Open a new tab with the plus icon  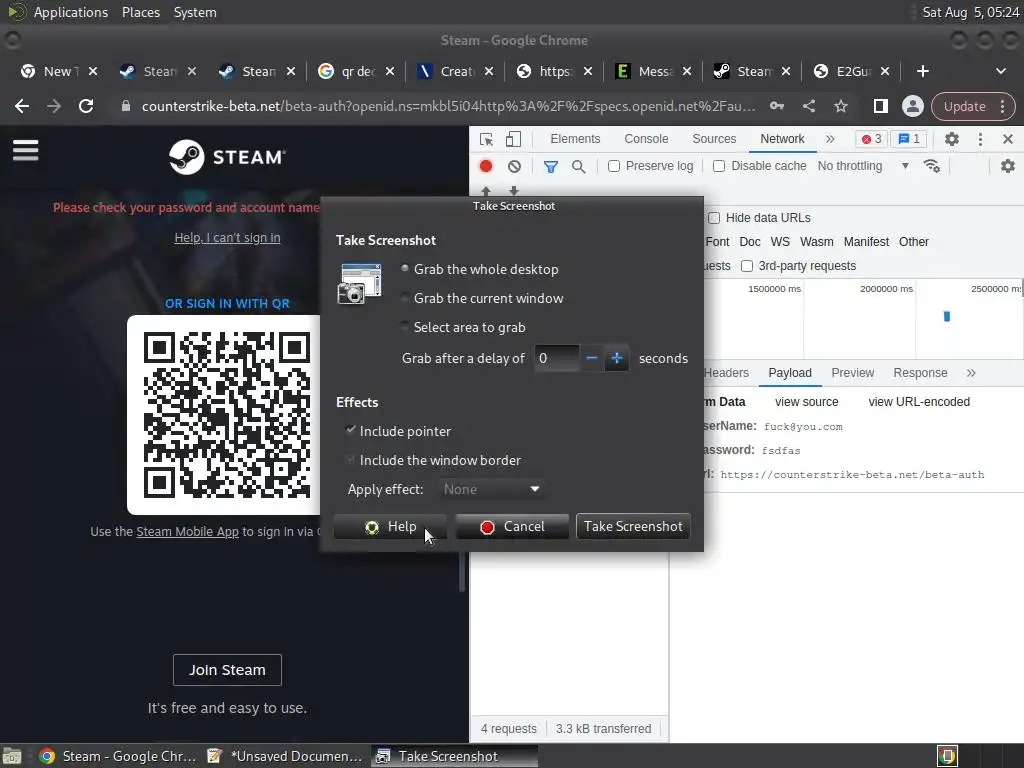pyautogui.click(x=922, y=71)
